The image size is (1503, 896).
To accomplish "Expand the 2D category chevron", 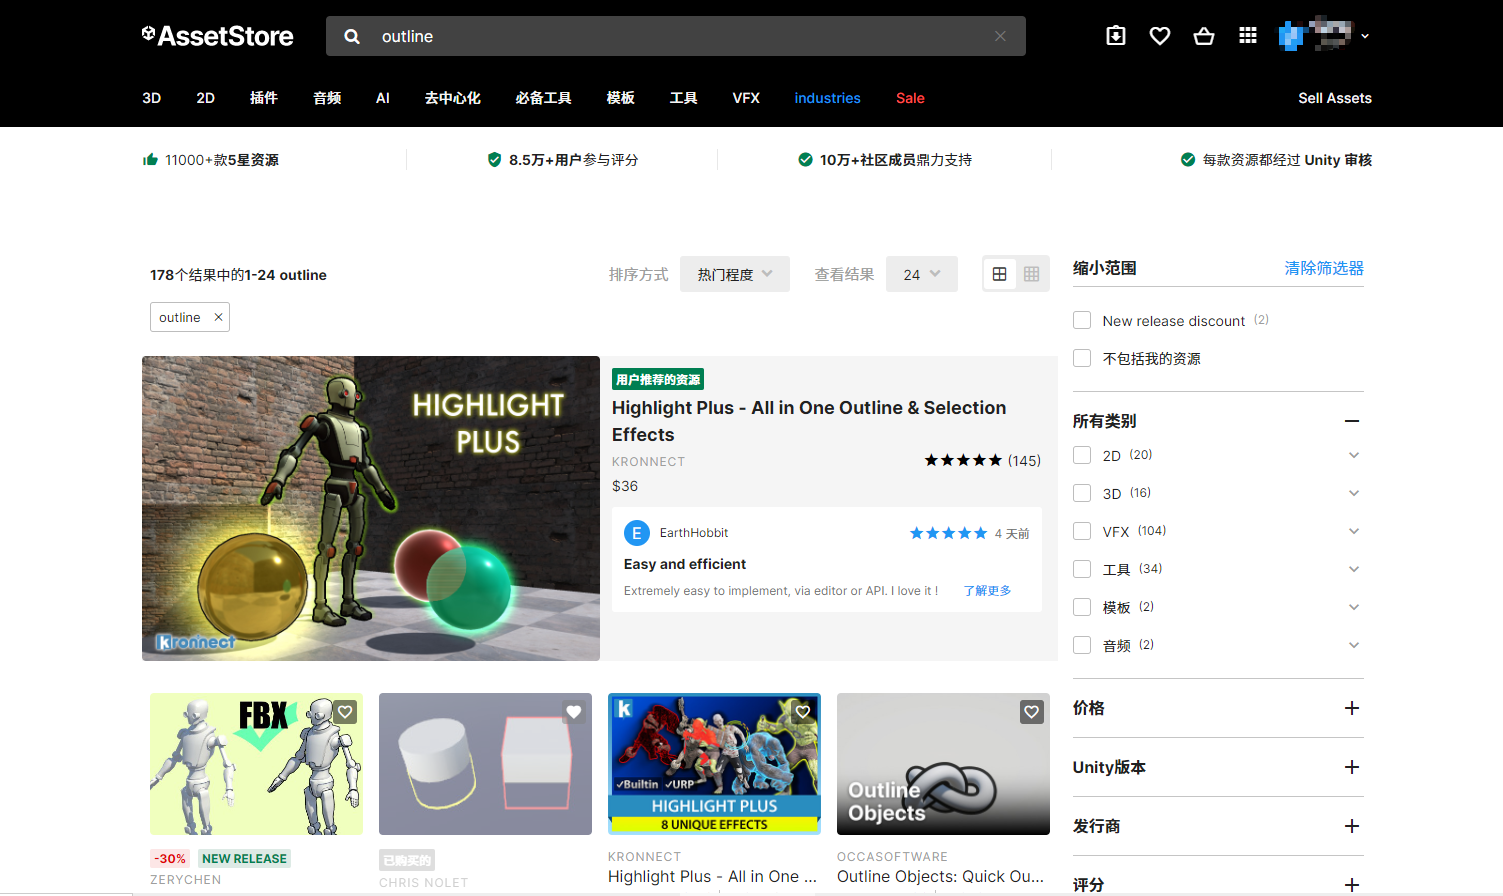I will coord(1354,455).
